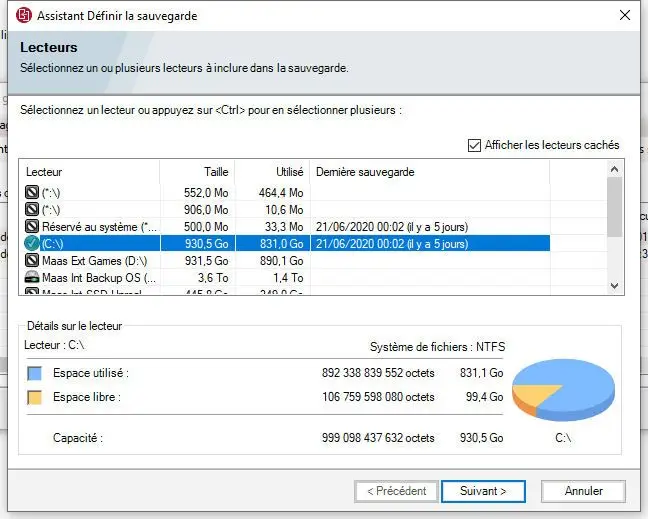Click the Système de fichiers : NTFS label

point(437,347)
